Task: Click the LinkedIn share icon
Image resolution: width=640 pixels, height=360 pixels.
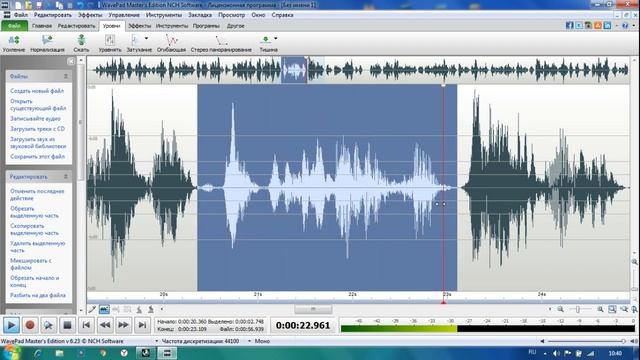Action: point(607,25)
